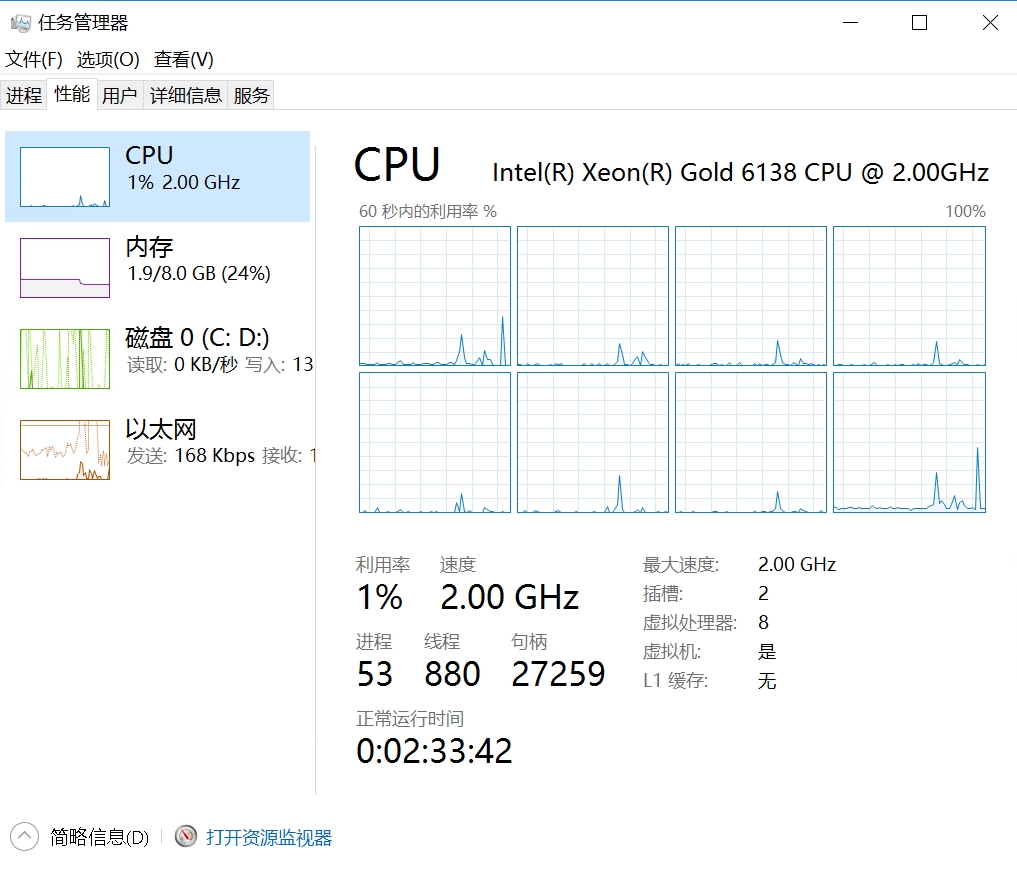Minimize the Task Manager window
Viewport: 1017px width, 872px height.
click(850, 23)
